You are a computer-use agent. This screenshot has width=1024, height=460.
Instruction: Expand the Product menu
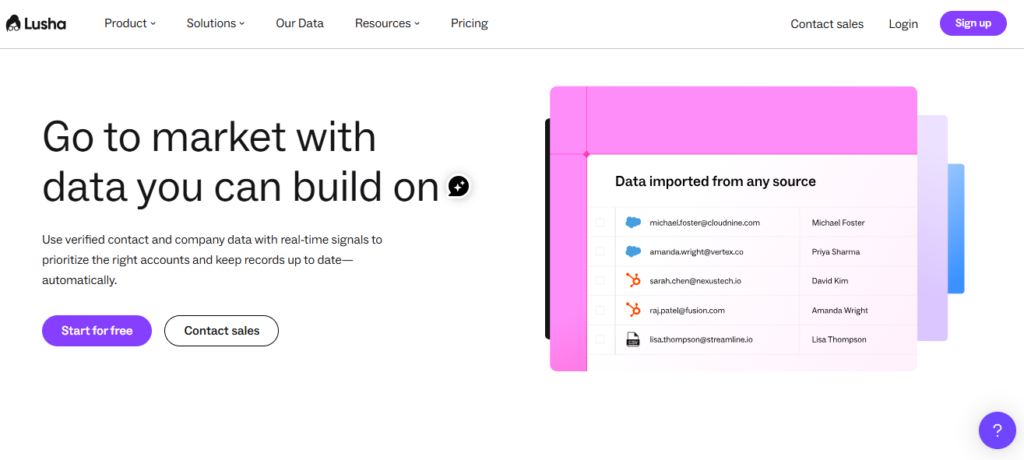pyautogui.click(x=130, y=23)
